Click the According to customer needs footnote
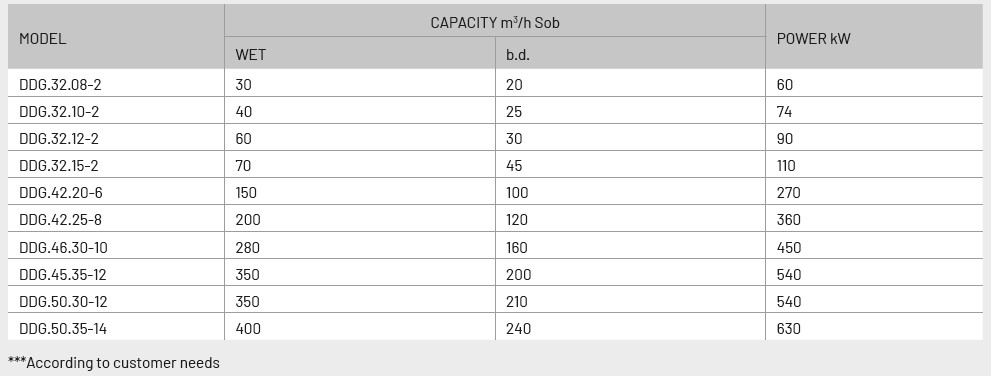991x376 pixels. click(x=114, y=363)
